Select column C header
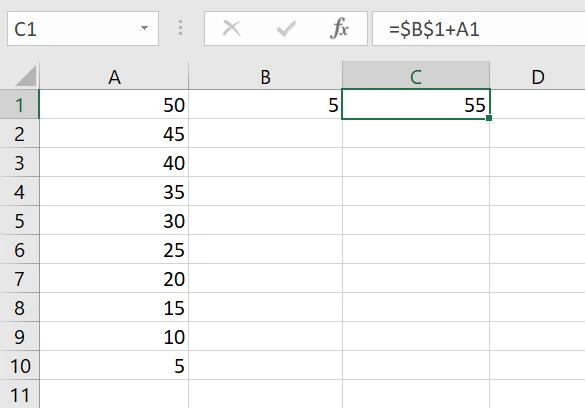Screen dimensions: 585x408 point(416,77)
